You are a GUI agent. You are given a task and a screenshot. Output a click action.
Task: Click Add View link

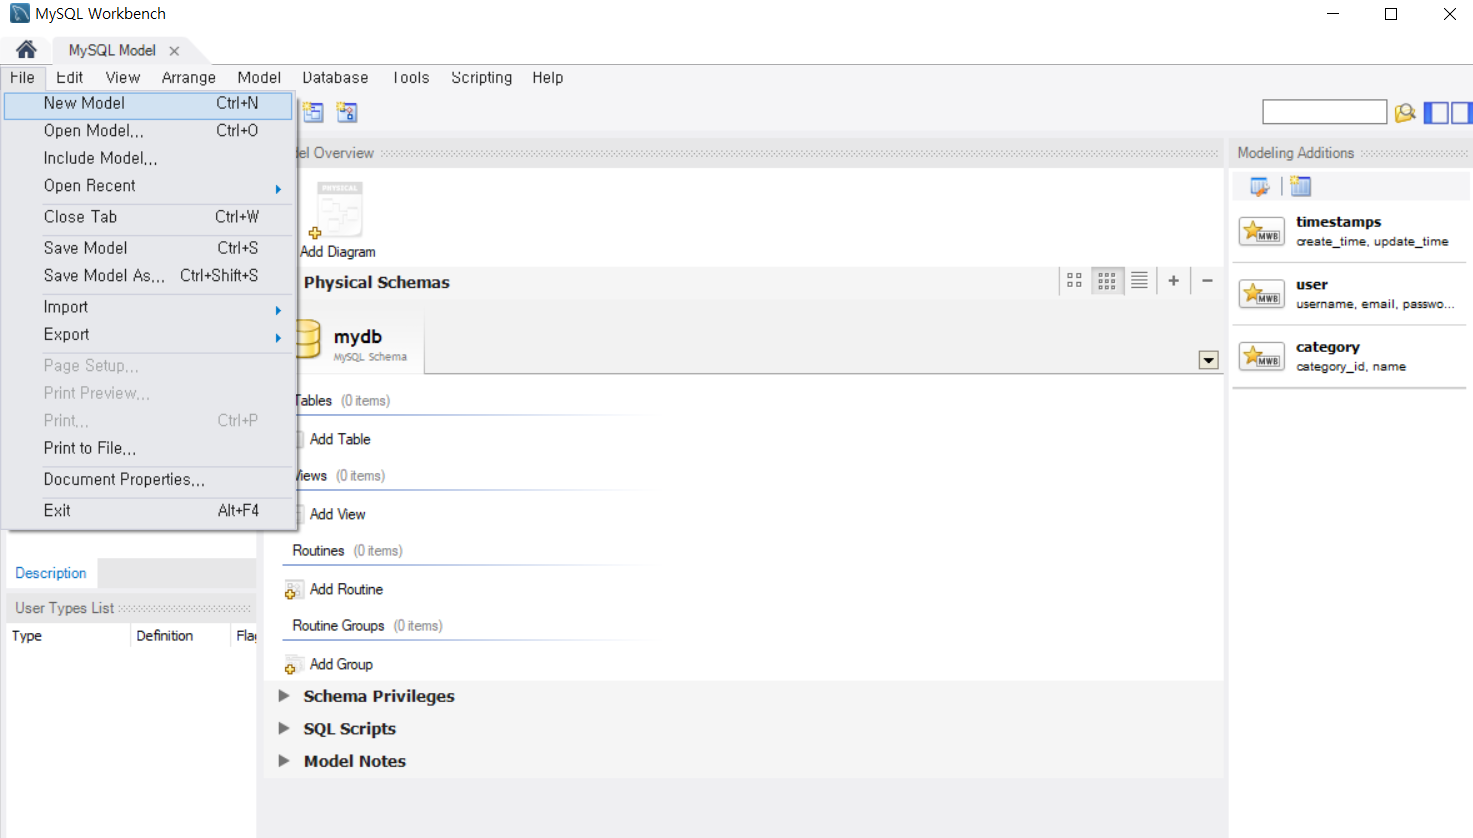[x=338, y=514]
